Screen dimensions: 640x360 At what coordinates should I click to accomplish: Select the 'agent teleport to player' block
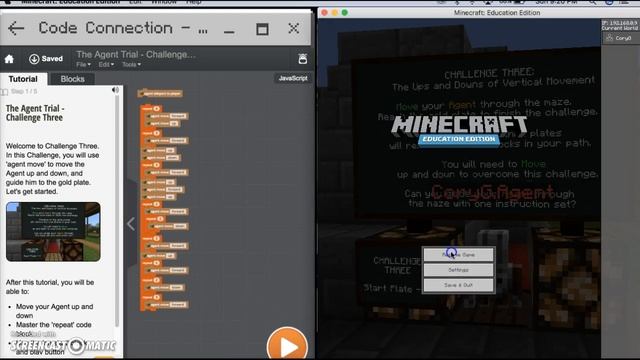click(x=160, y=93)
